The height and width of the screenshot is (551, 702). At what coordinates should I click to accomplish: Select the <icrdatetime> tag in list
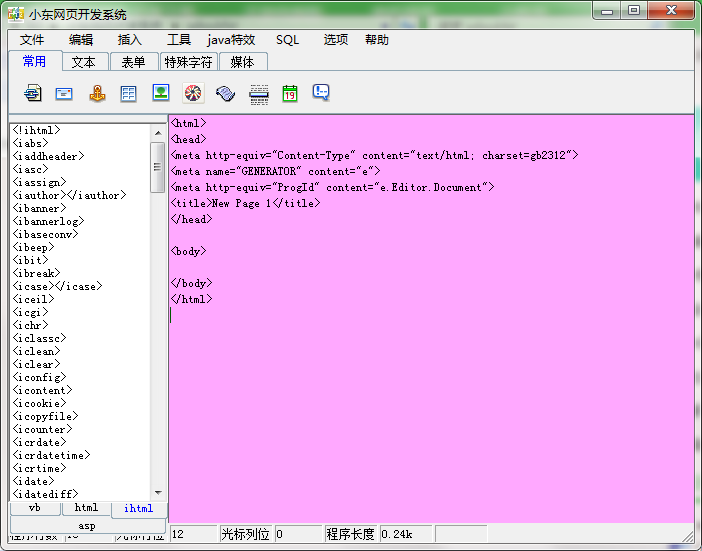(51, 455)
